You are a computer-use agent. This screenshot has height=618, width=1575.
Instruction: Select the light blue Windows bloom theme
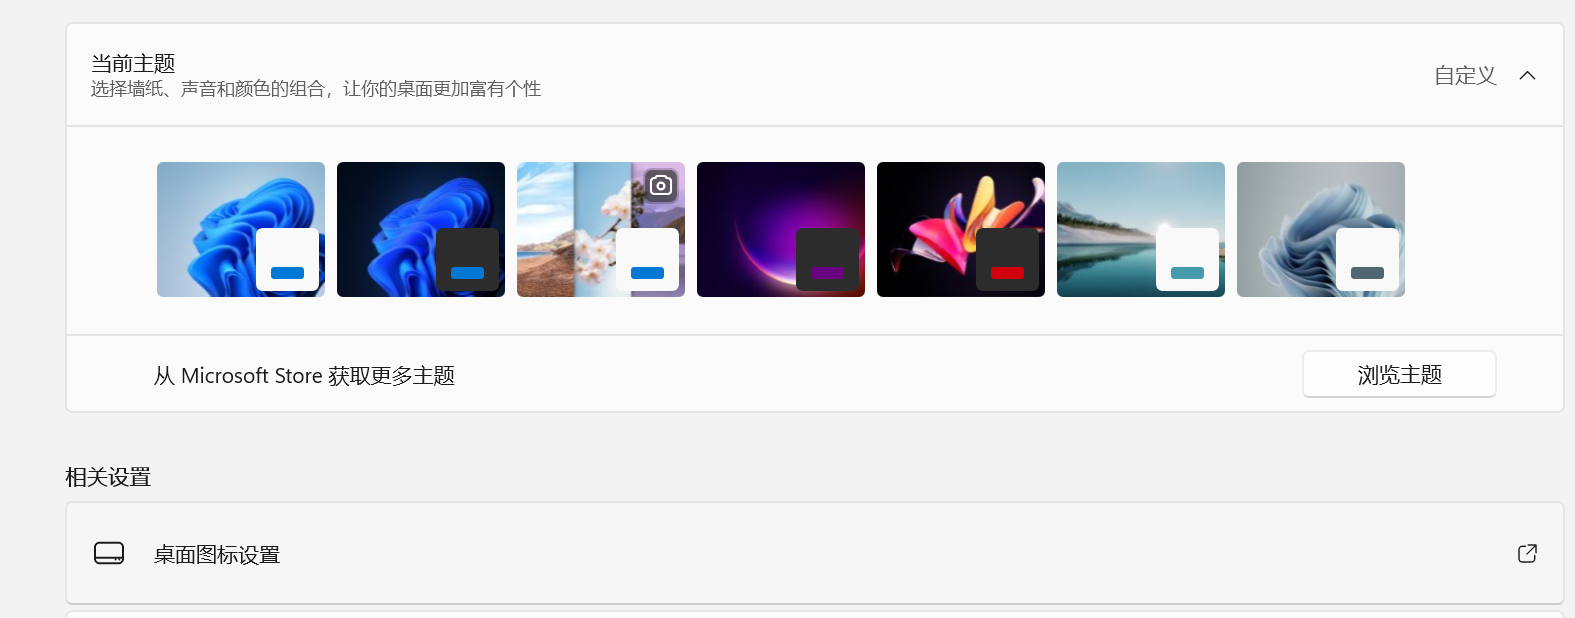241,229
